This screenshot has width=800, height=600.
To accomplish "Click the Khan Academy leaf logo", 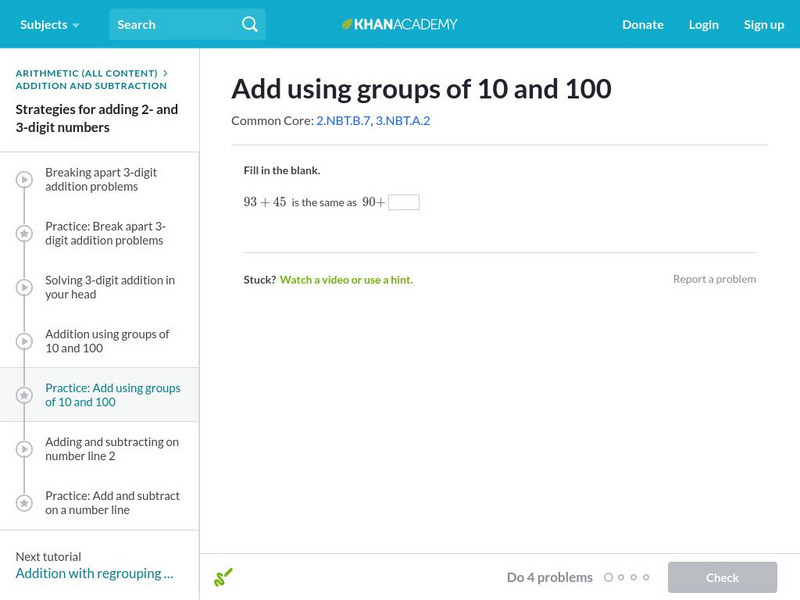I will (347, 24).
